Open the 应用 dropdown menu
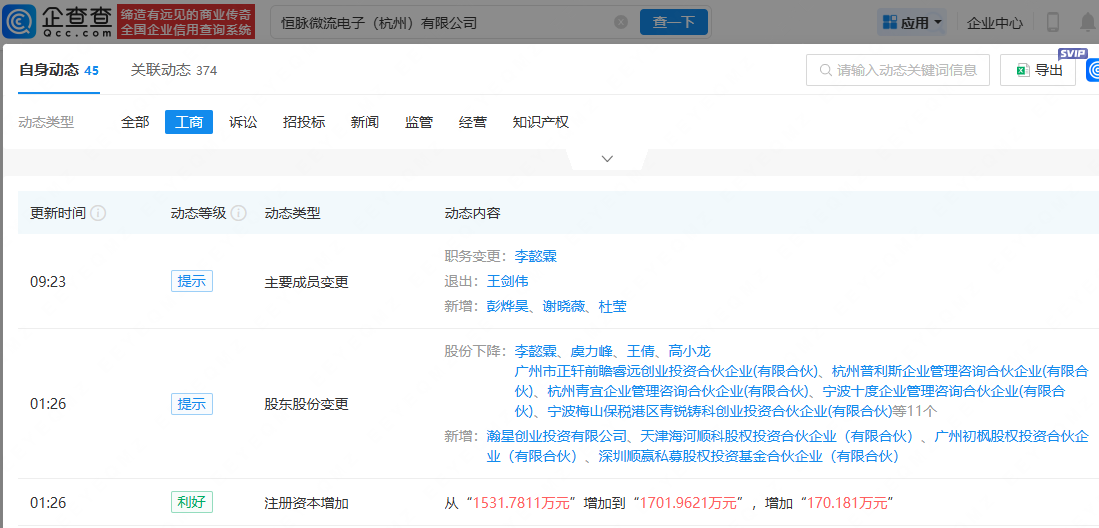1099x528 pixels. (912, 22)
